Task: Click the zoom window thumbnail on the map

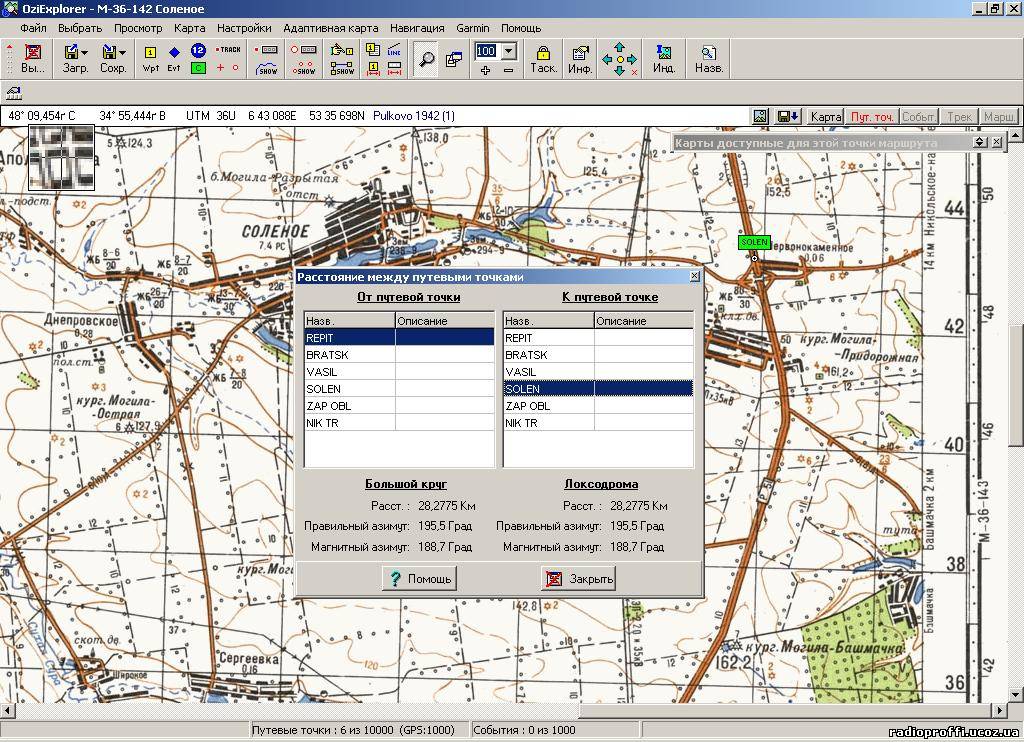Action: pos(61,158)
